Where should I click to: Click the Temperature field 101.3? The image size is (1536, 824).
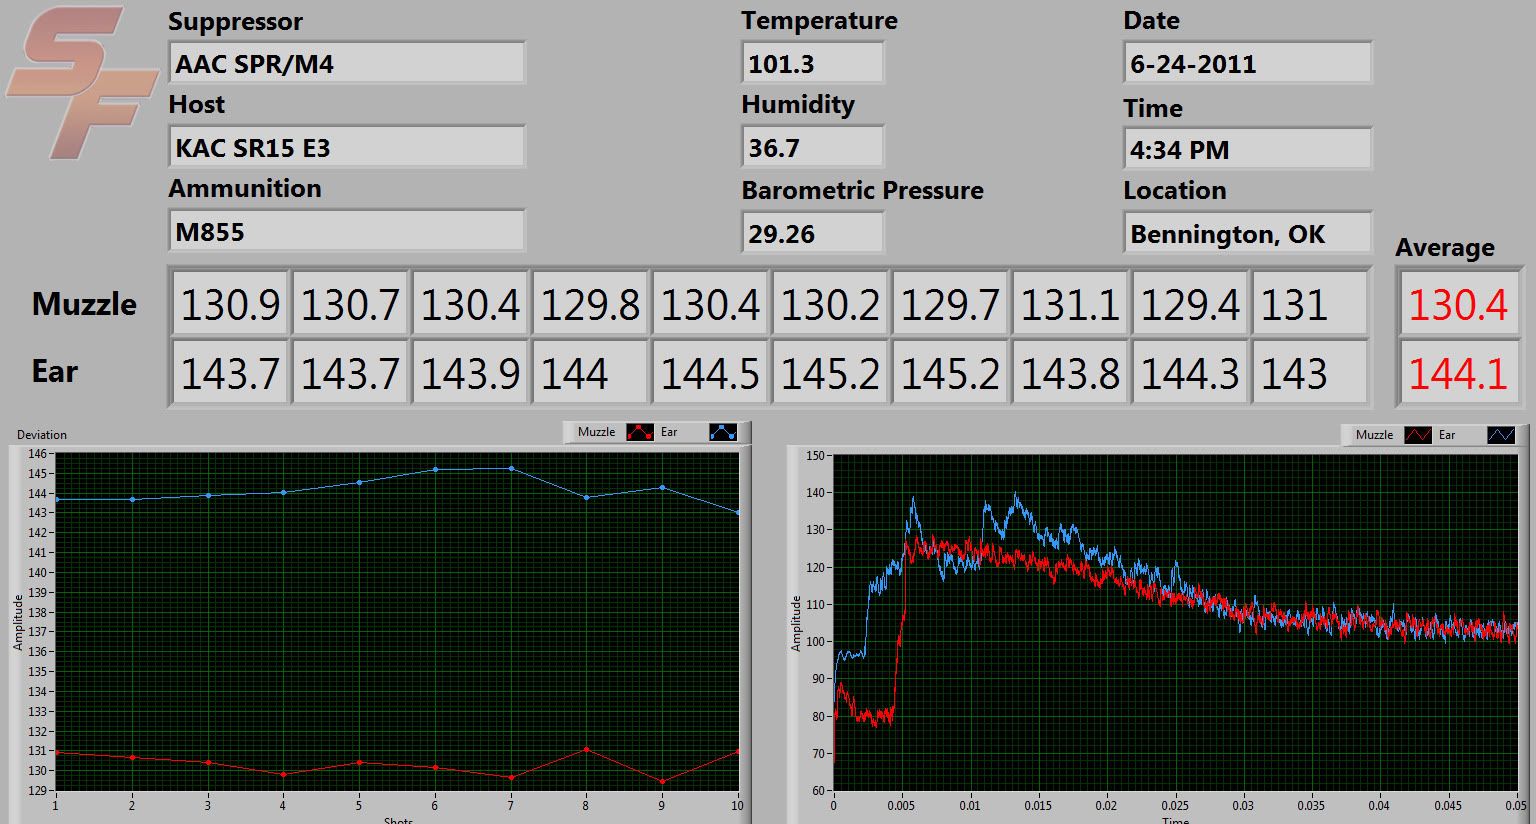(x=813, y=63)
